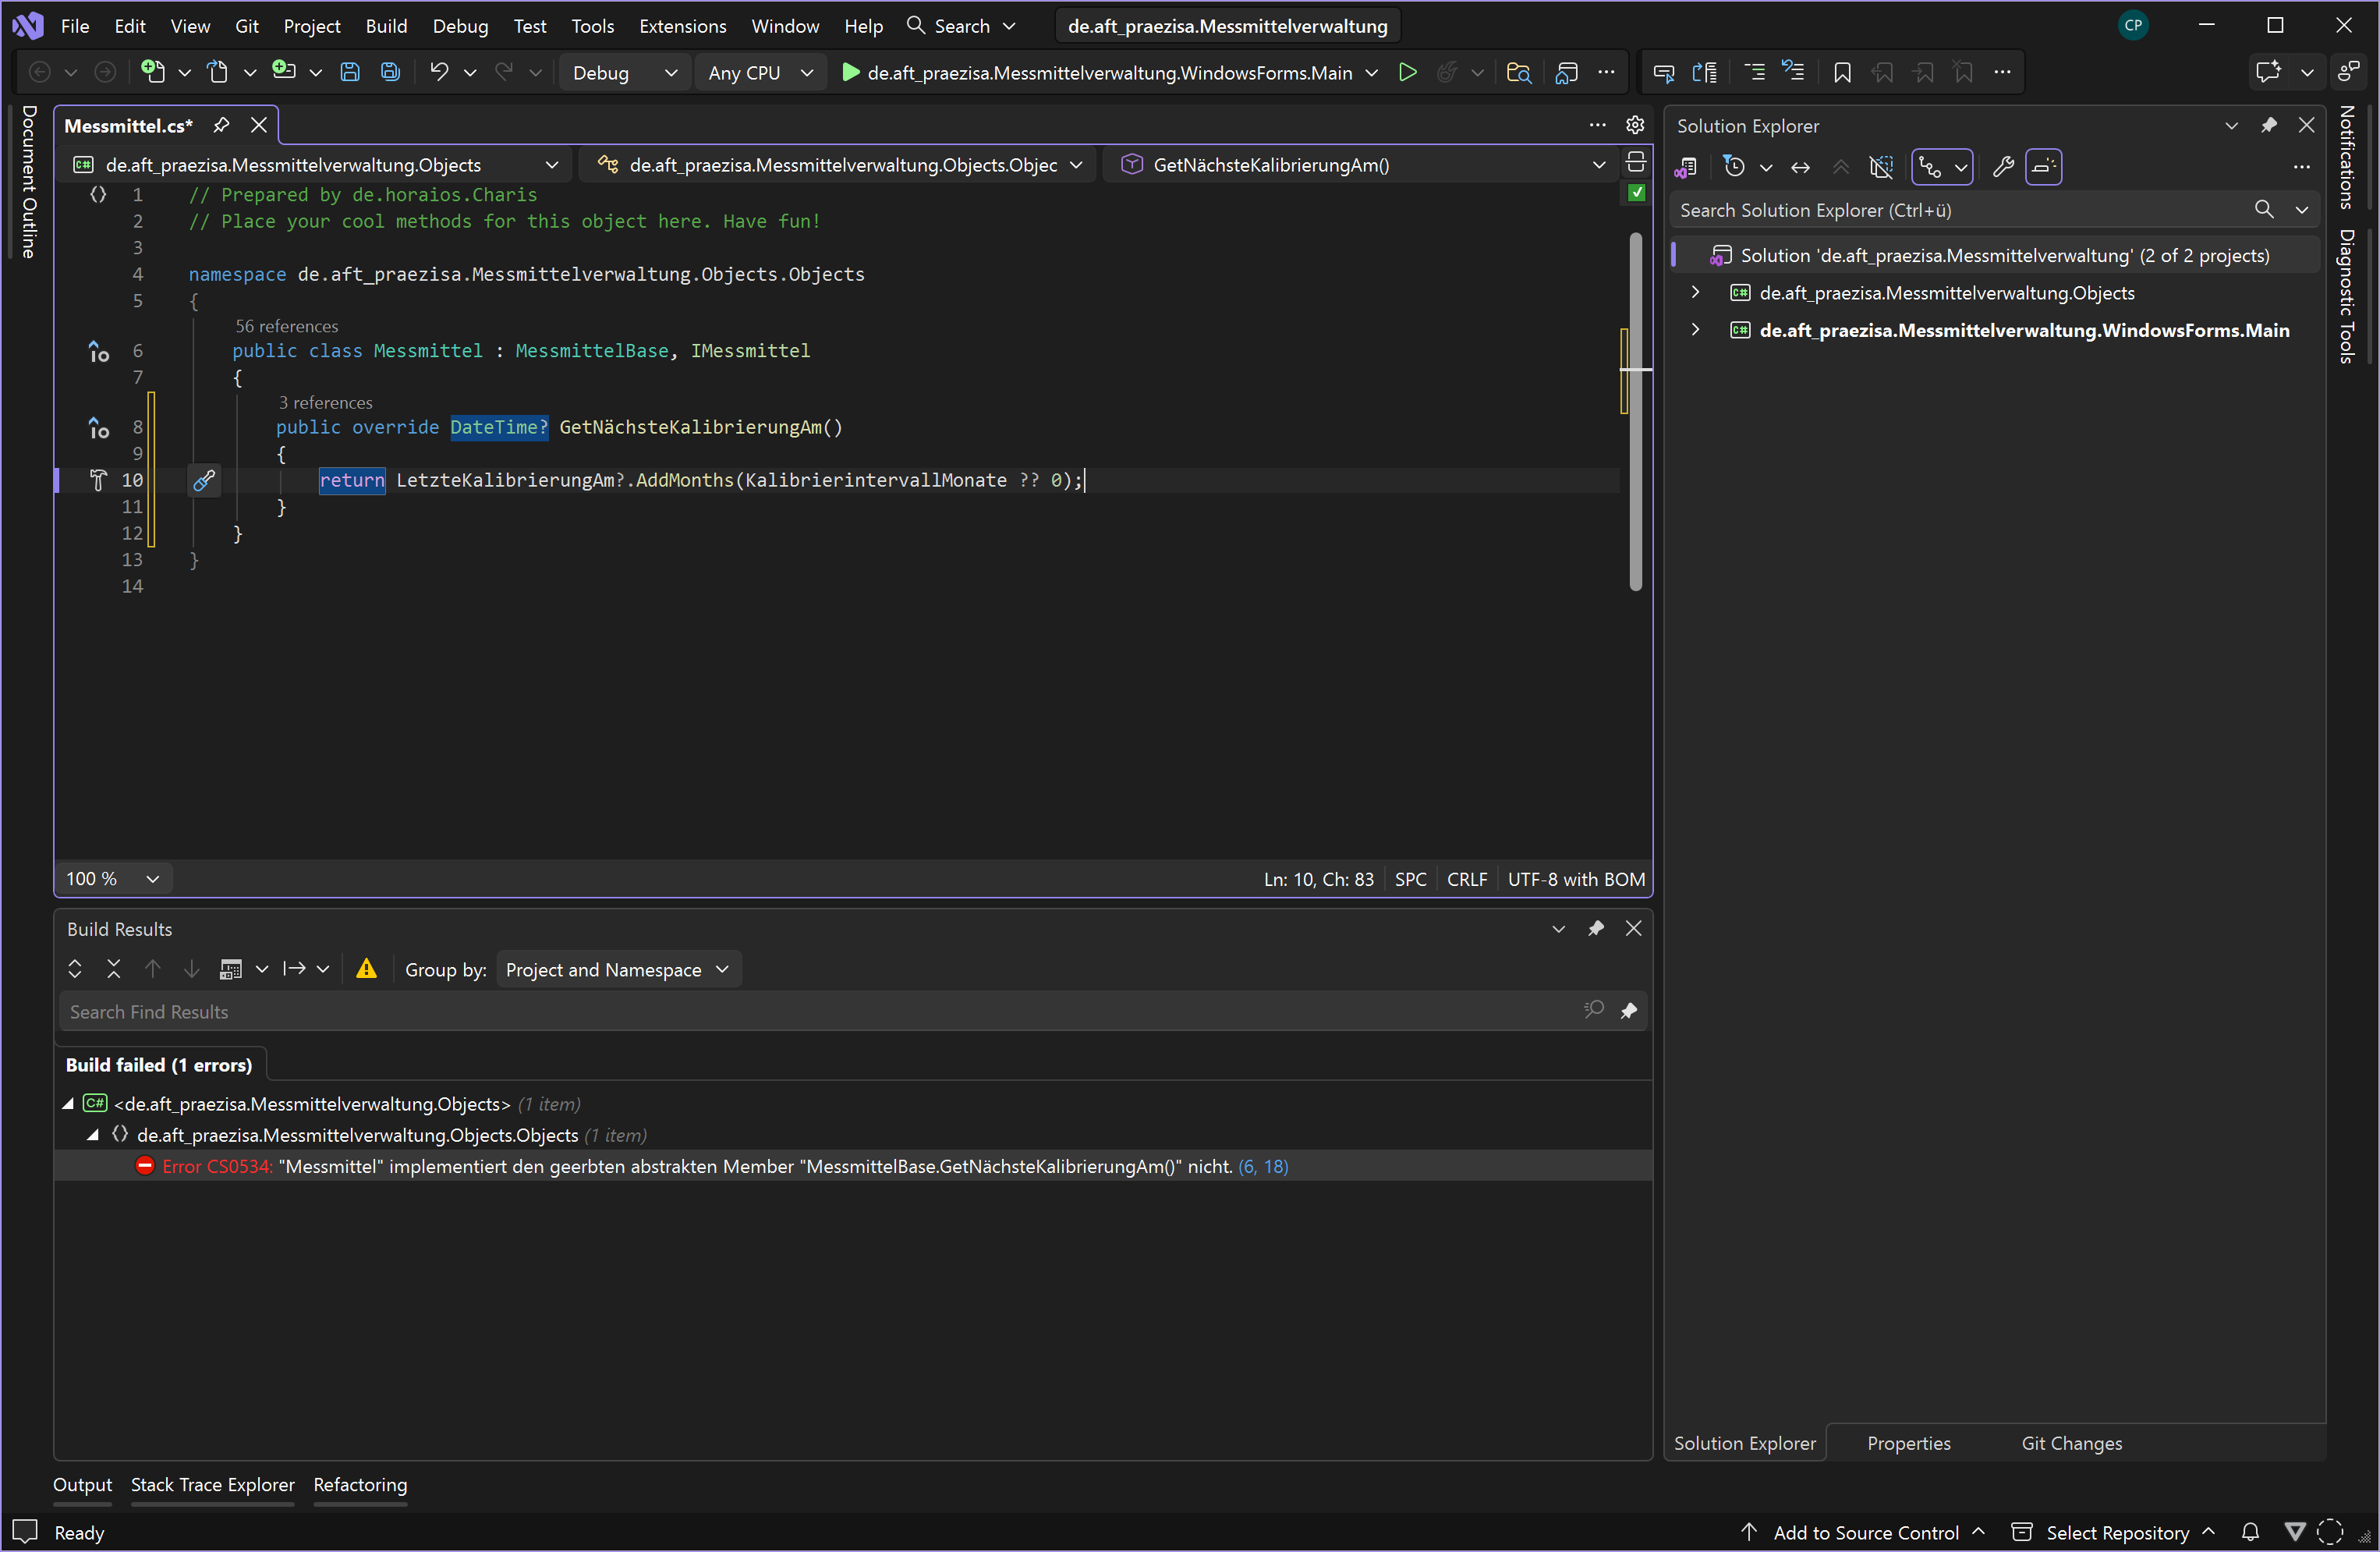Toggle keep results pin in search bar
Viewport: 2380px width, 1552px height.
1628,1011
